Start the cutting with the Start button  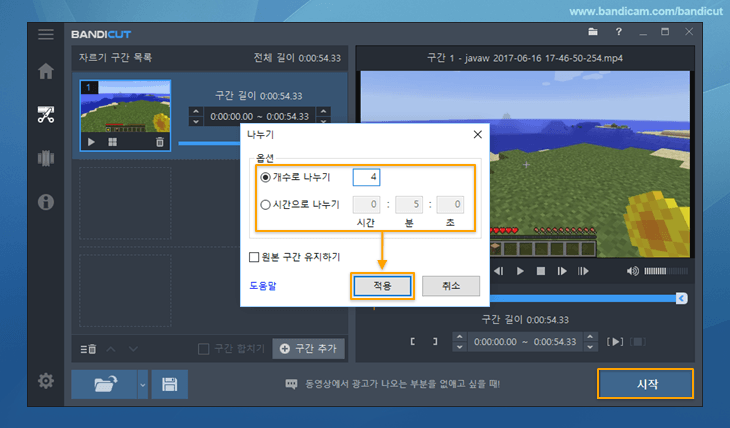[646, 384]
